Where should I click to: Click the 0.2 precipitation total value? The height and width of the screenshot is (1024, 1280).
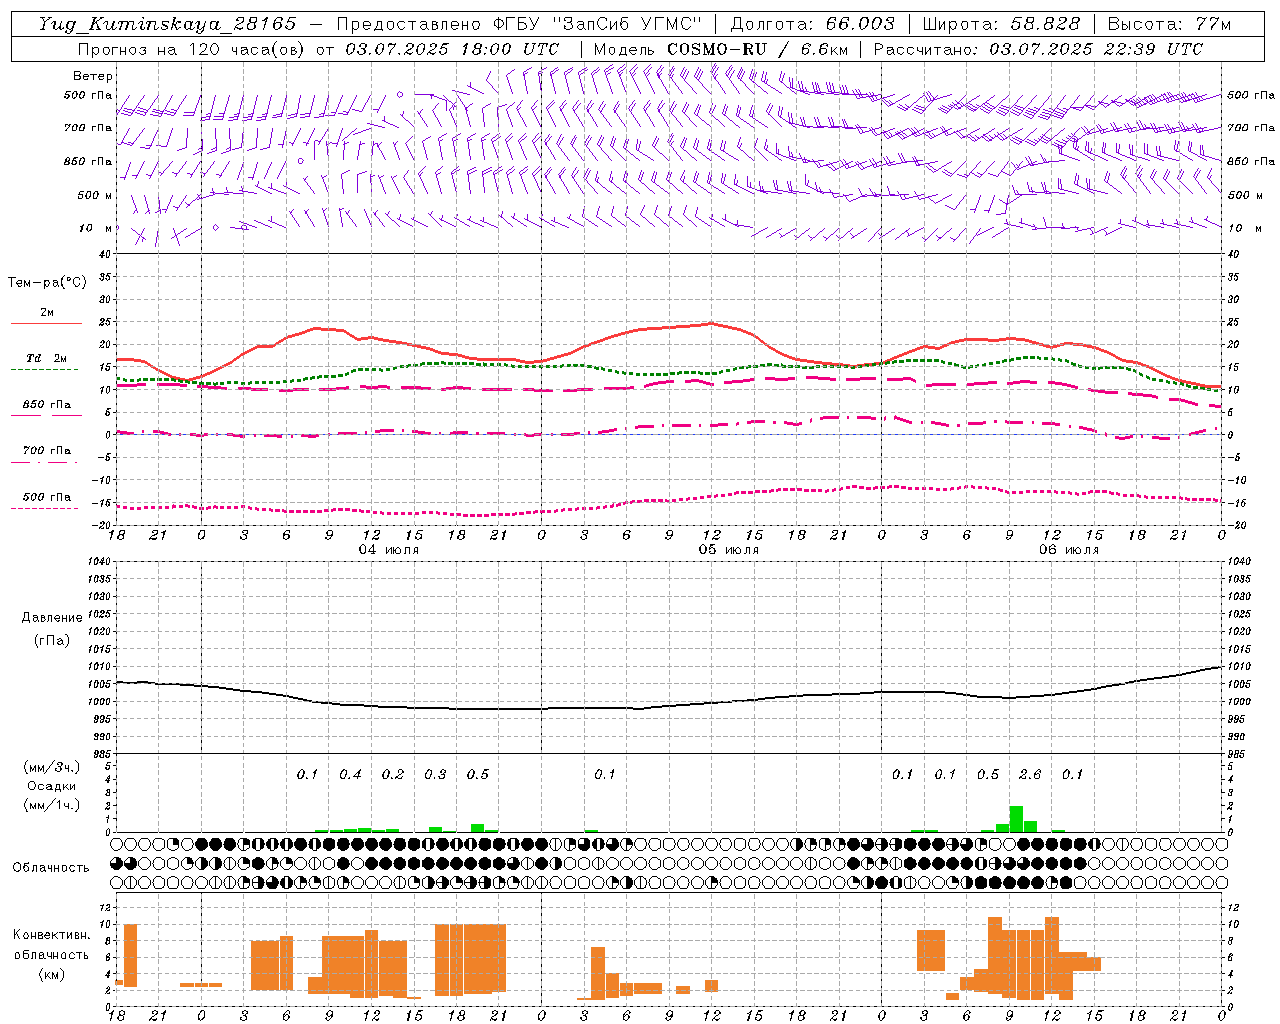(x=393, y=774)
